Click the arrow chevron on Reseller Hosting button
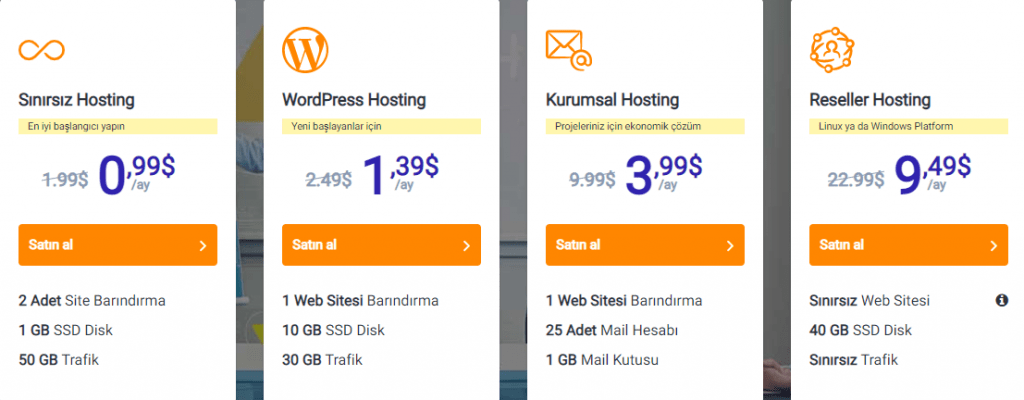 click(994, 246)
